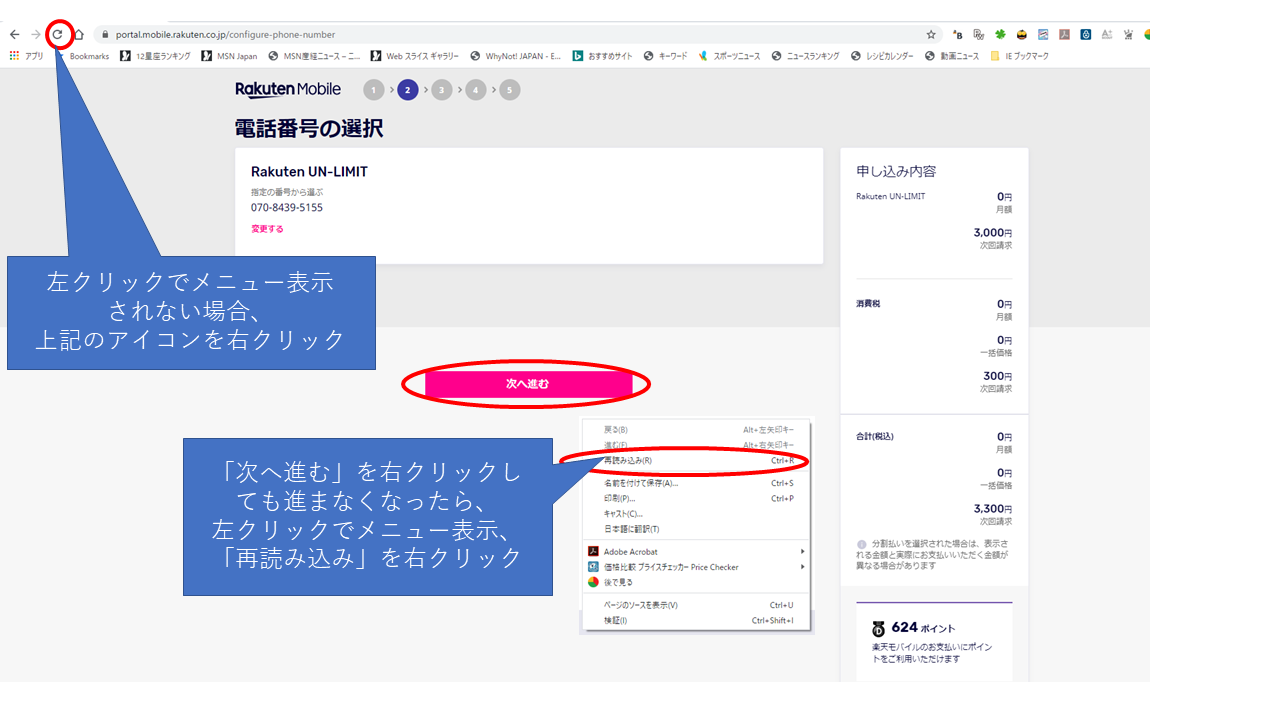Choose 進む(F) in context menu

(698, 445)
